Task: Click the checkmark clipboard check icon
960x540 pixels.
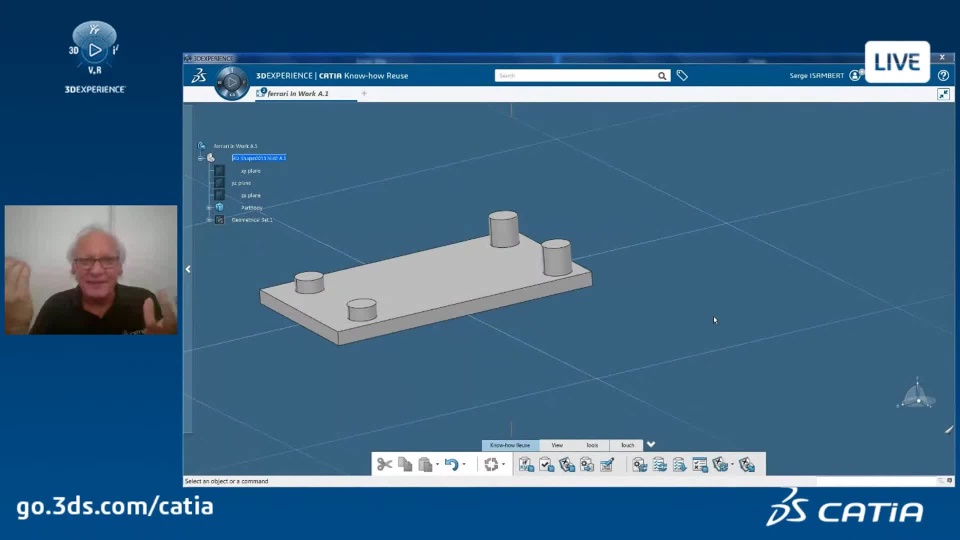Action: coord(546,465)
